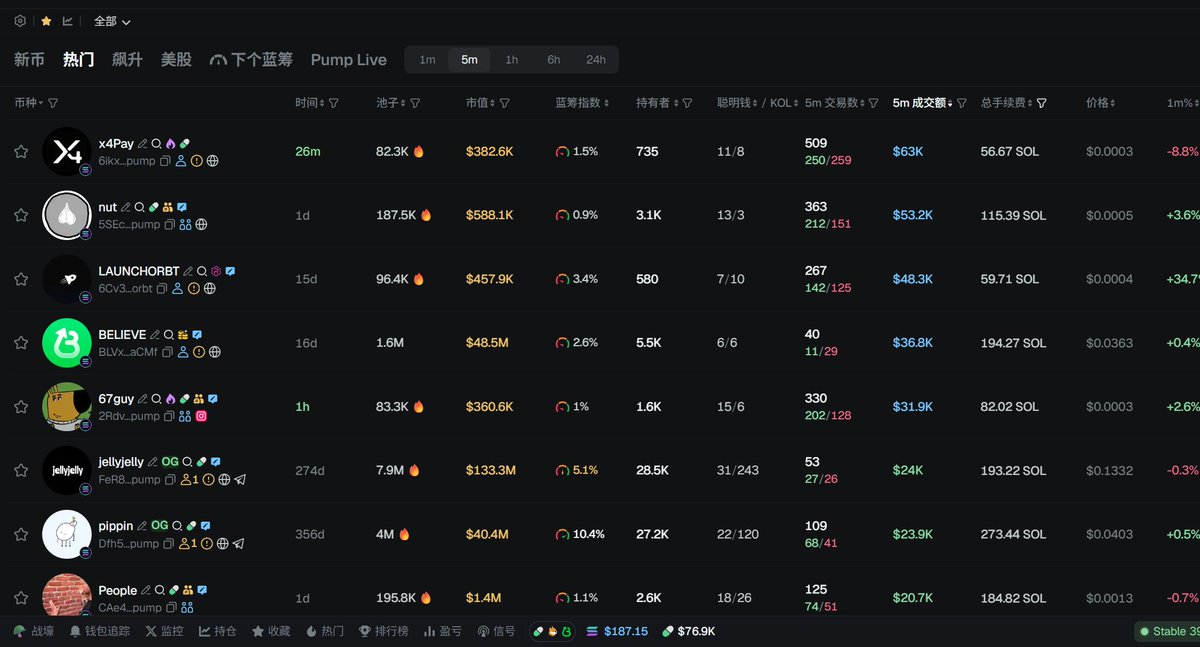Click the pink cube icon next to LAUNCHORBT

(x=216, y=271)
